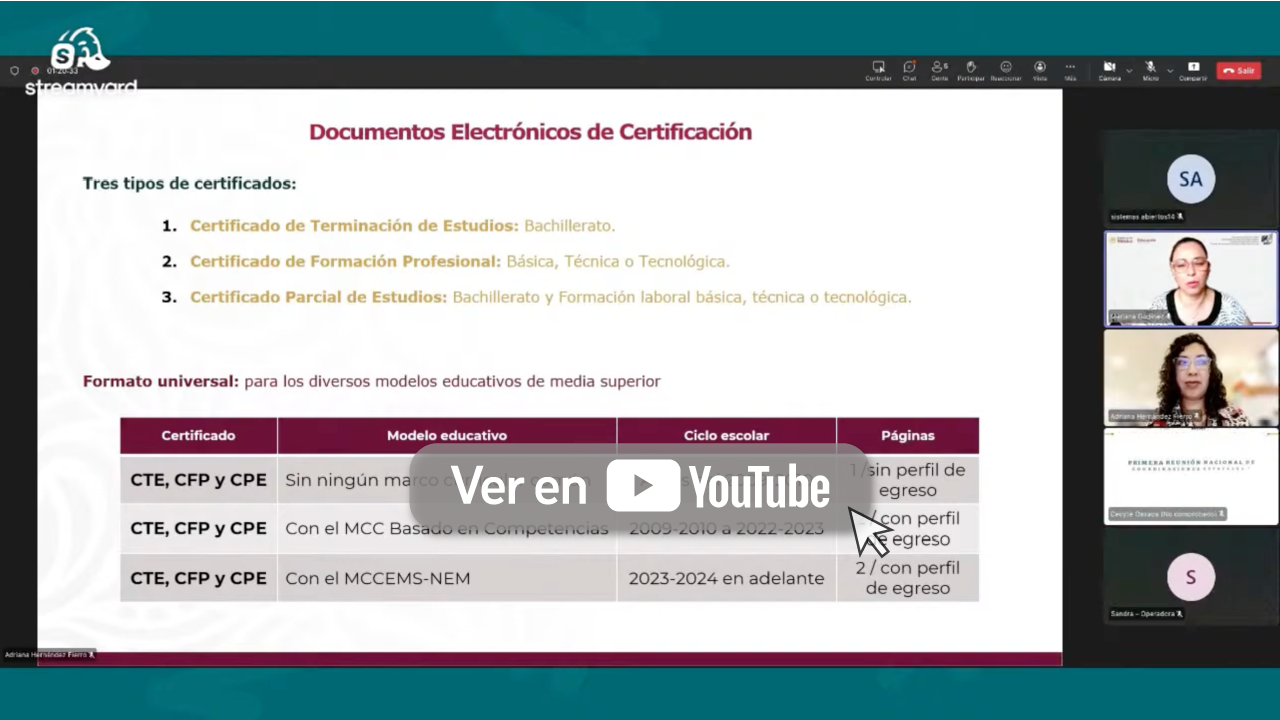Select Adriana Hernández Fierro video tile
This screenshot has width=1280, height=720.
pyautogui.click(x=1191, y=378)
